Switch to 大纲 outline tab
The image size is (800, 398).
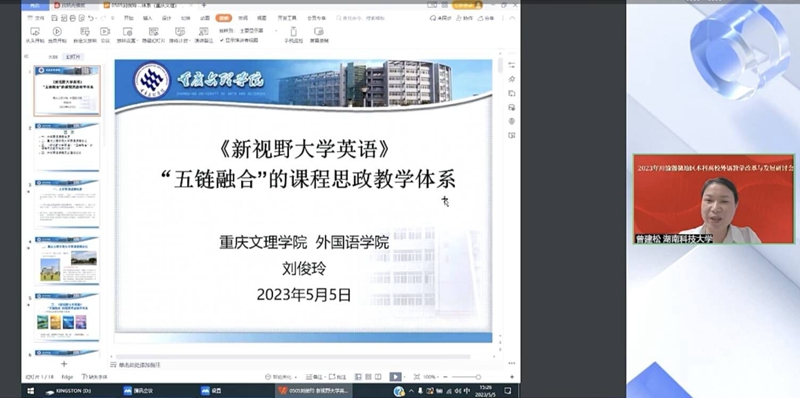click(53, 57)
